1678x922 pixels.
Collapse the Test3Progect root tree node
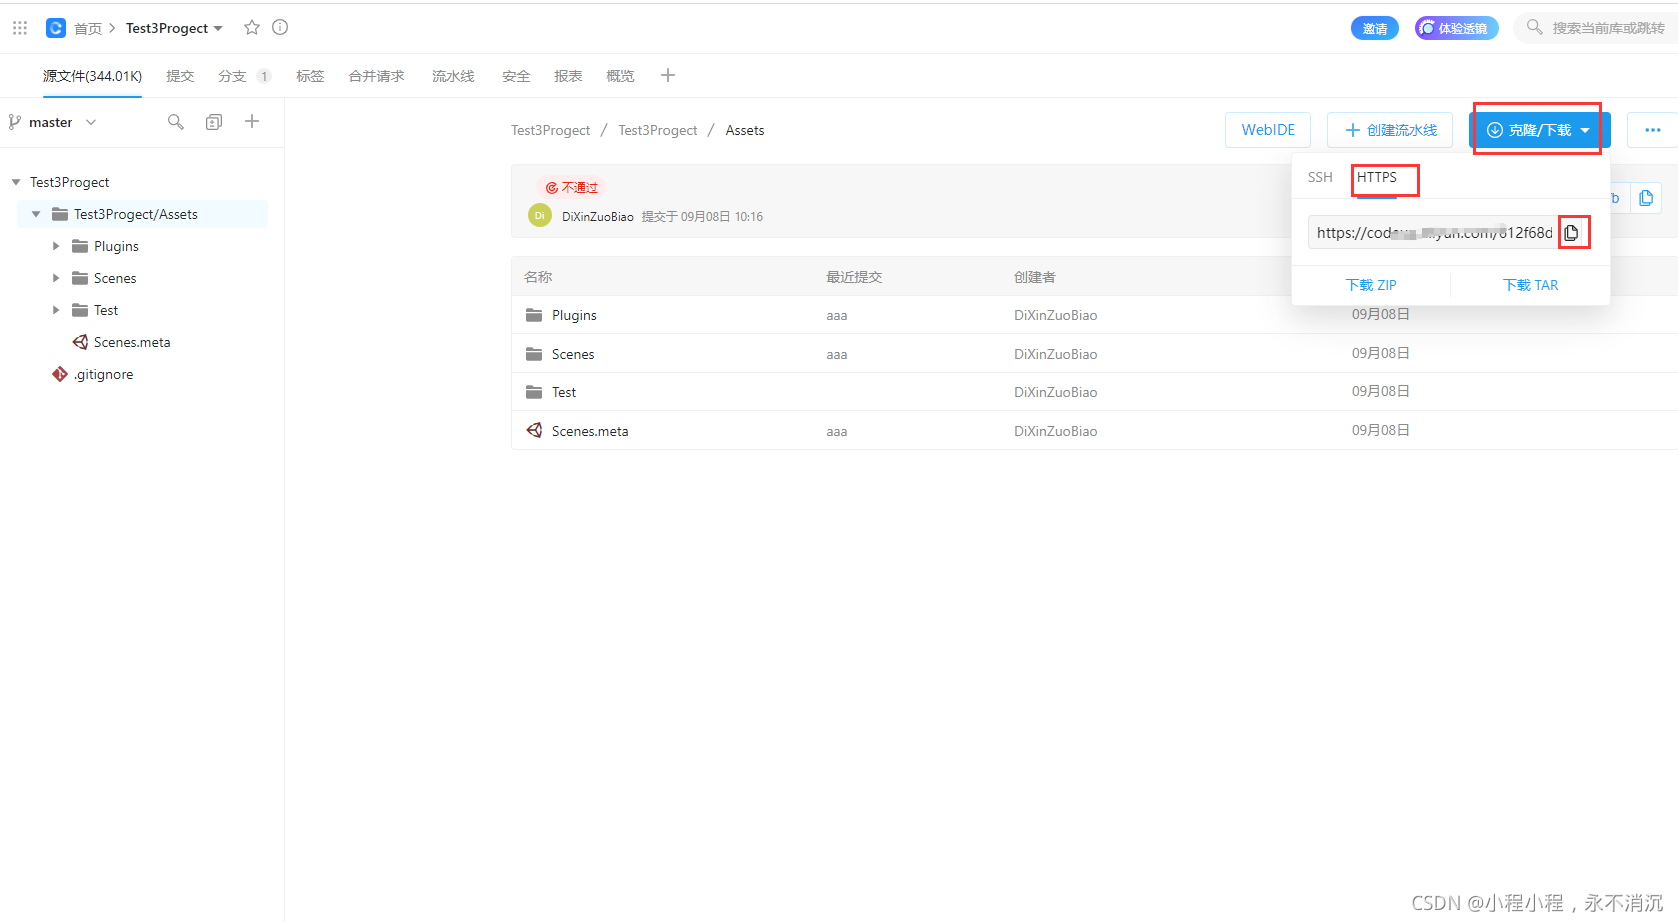[x=16, y=182]
